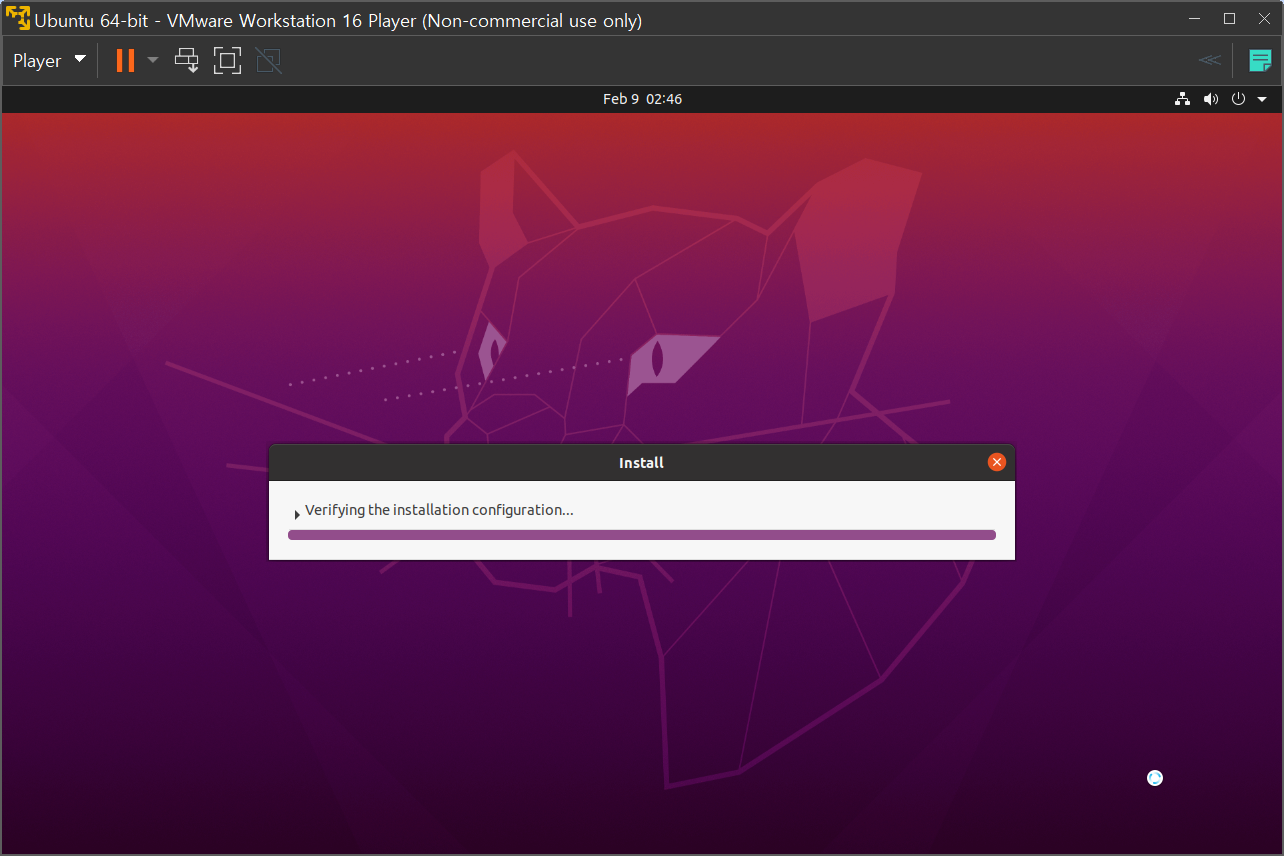Enter full screen mode
1284x856 pixels.
tap(228, 61)
